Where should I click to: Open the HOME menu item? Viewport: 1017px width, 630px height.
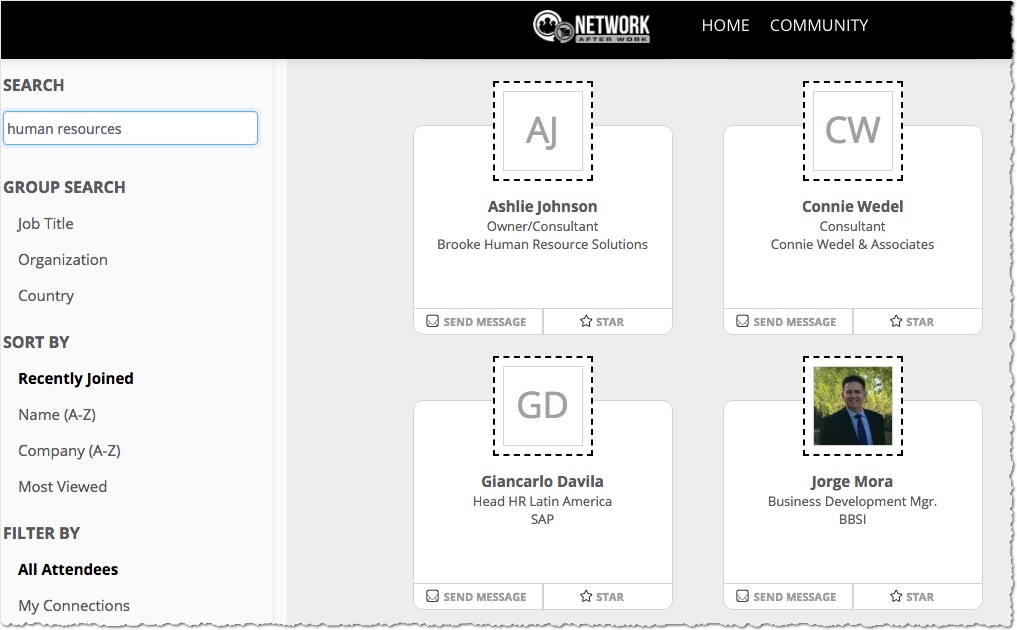725,26
